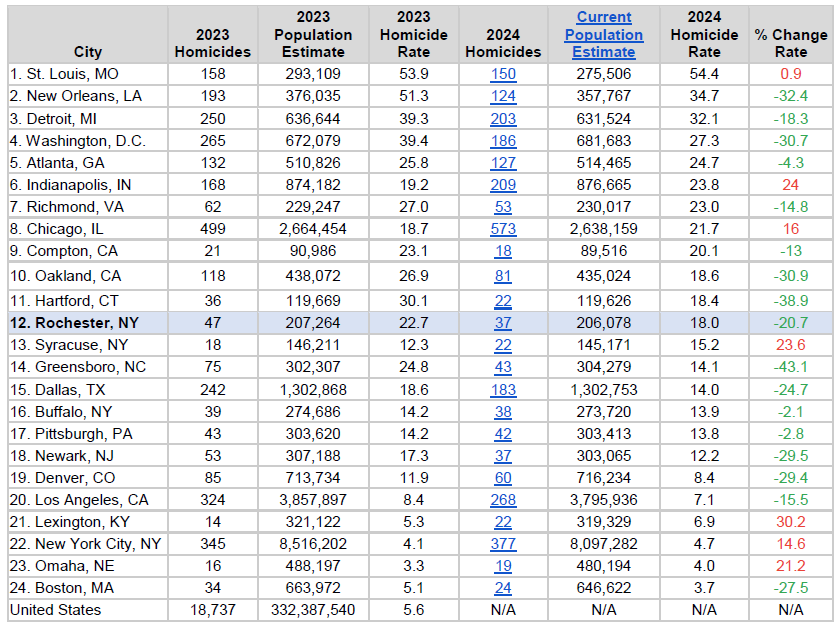Screen dimensions: 840x628
Task: Select New York City 2023 population 8,516,202
Action: tap(313, 544)
